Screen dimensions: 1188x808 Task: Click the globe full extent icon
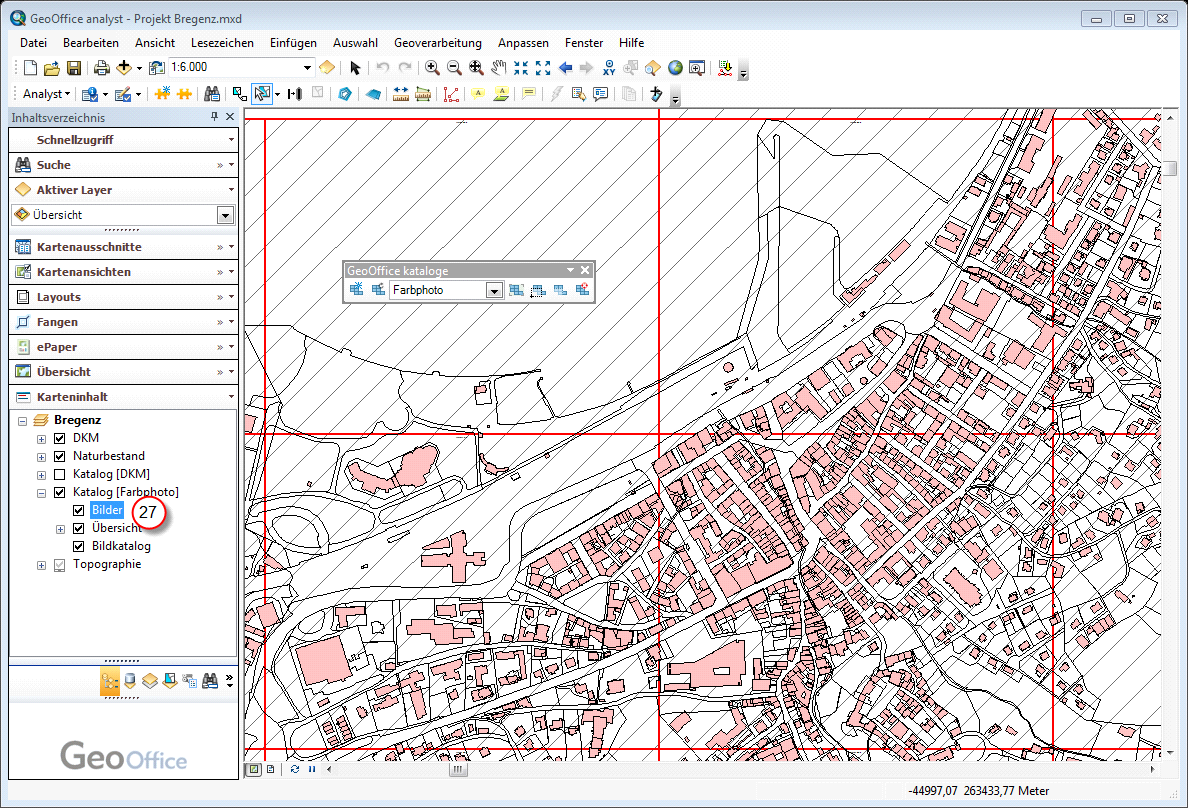675,68
